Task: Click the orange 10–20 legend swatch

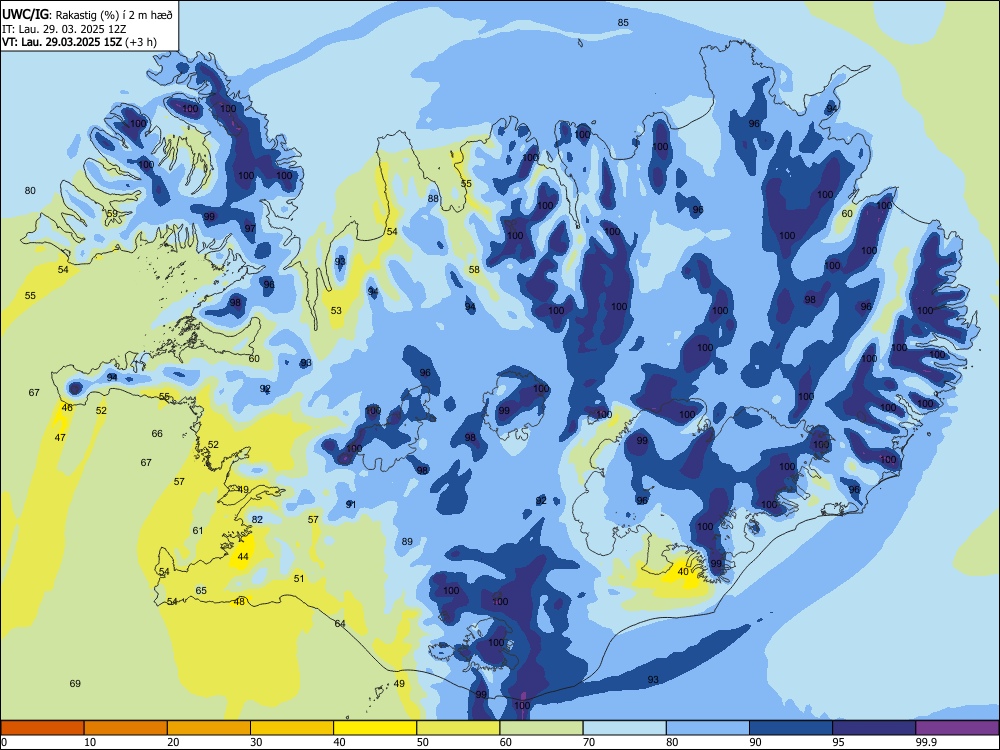Action: pos(126,728)
